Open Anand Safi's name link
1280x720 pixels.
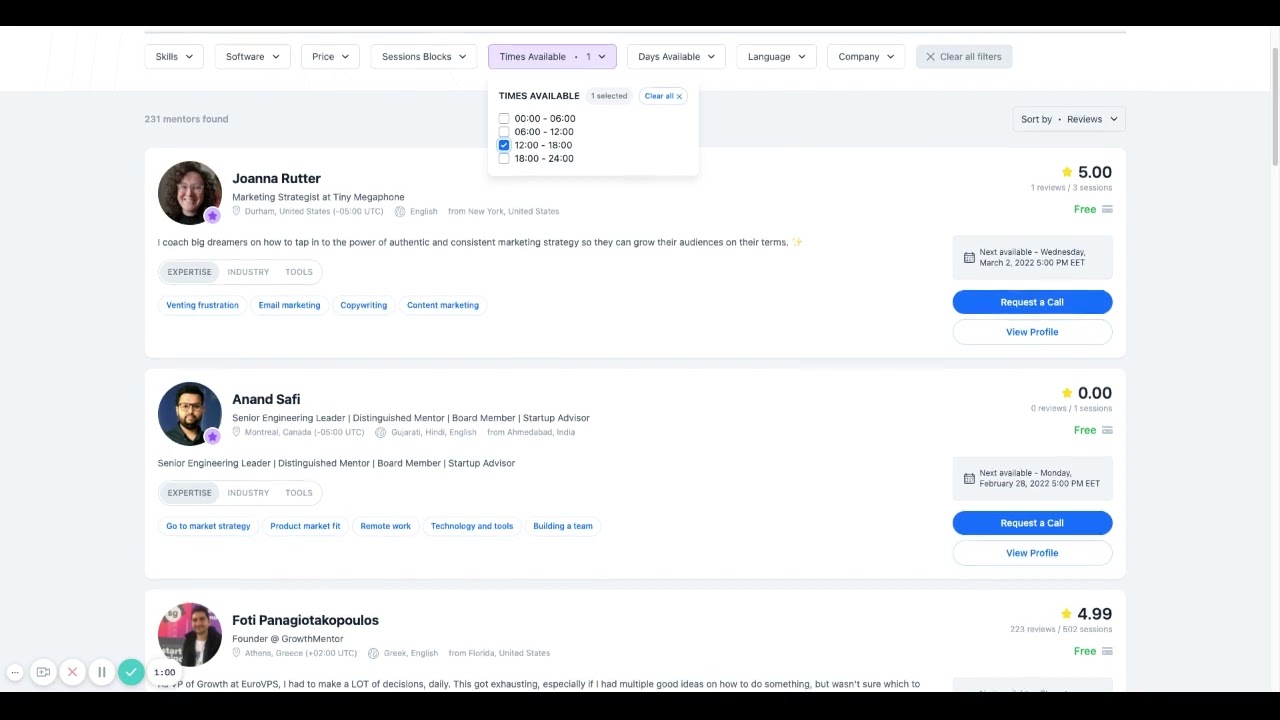(266, 399)
